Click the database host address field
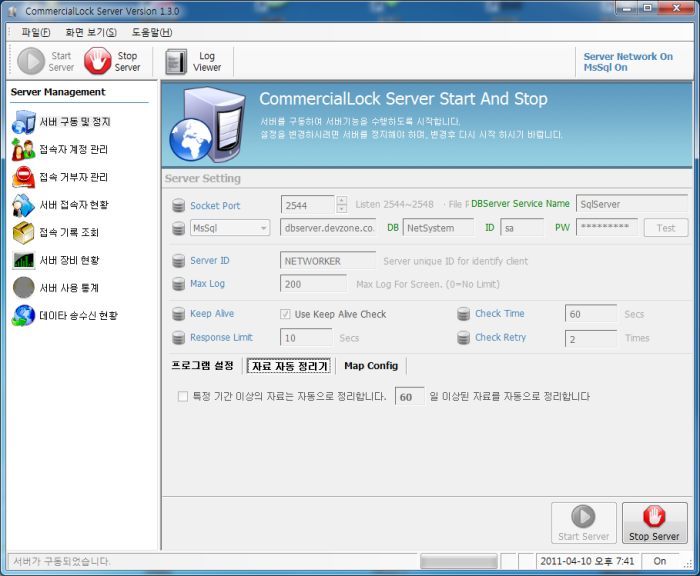Viewport: 700px width, 576px height. (x=328, y=228)
